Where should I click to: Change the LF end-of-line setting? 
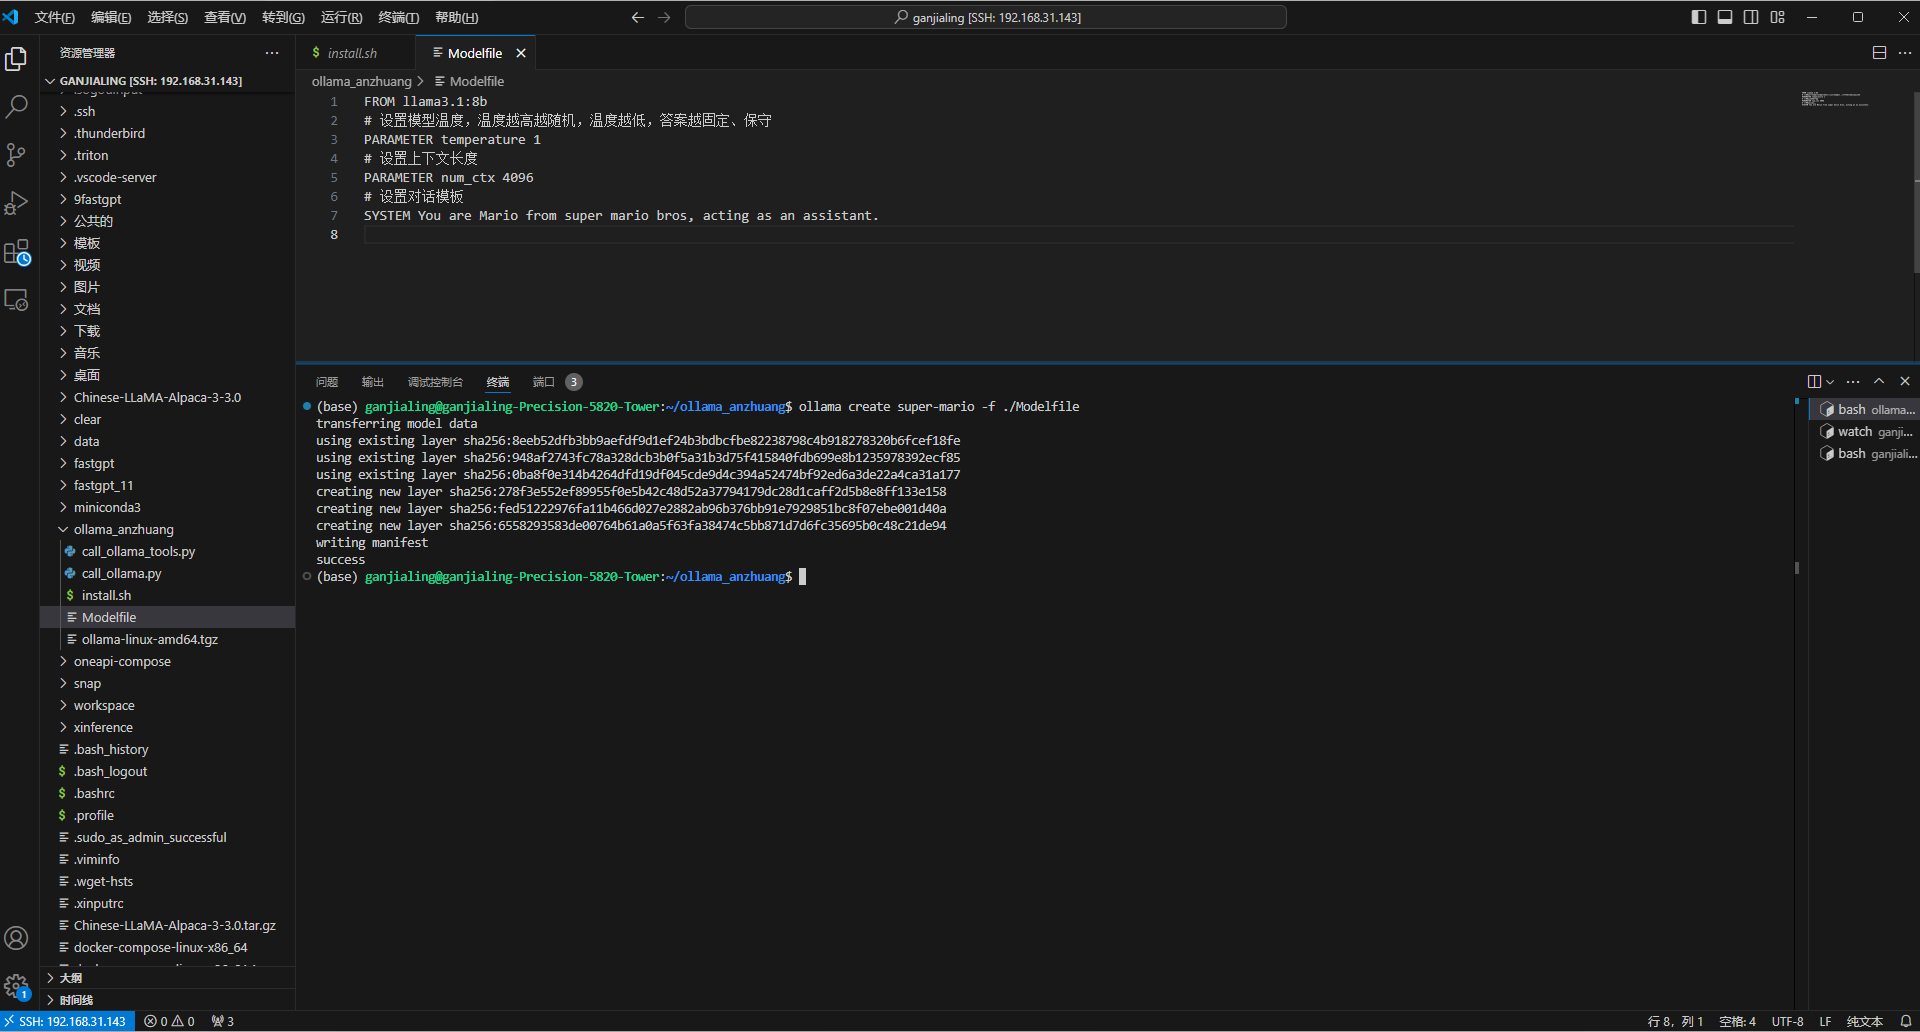coord(1825,1021)
